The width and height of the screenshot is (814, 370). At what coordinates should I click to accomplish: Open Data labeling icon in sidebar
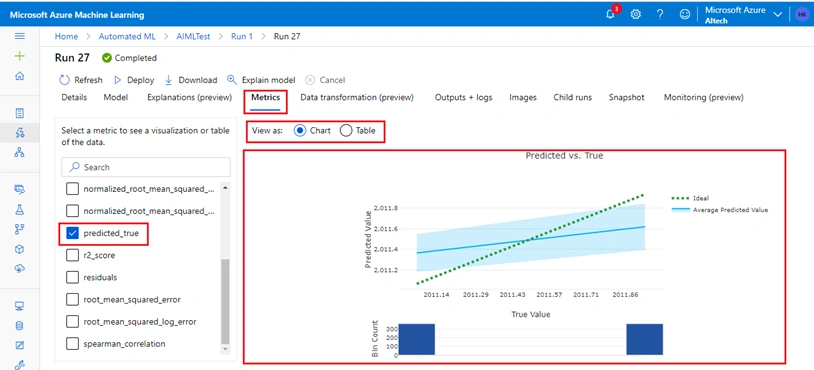[x=20, y=346]
